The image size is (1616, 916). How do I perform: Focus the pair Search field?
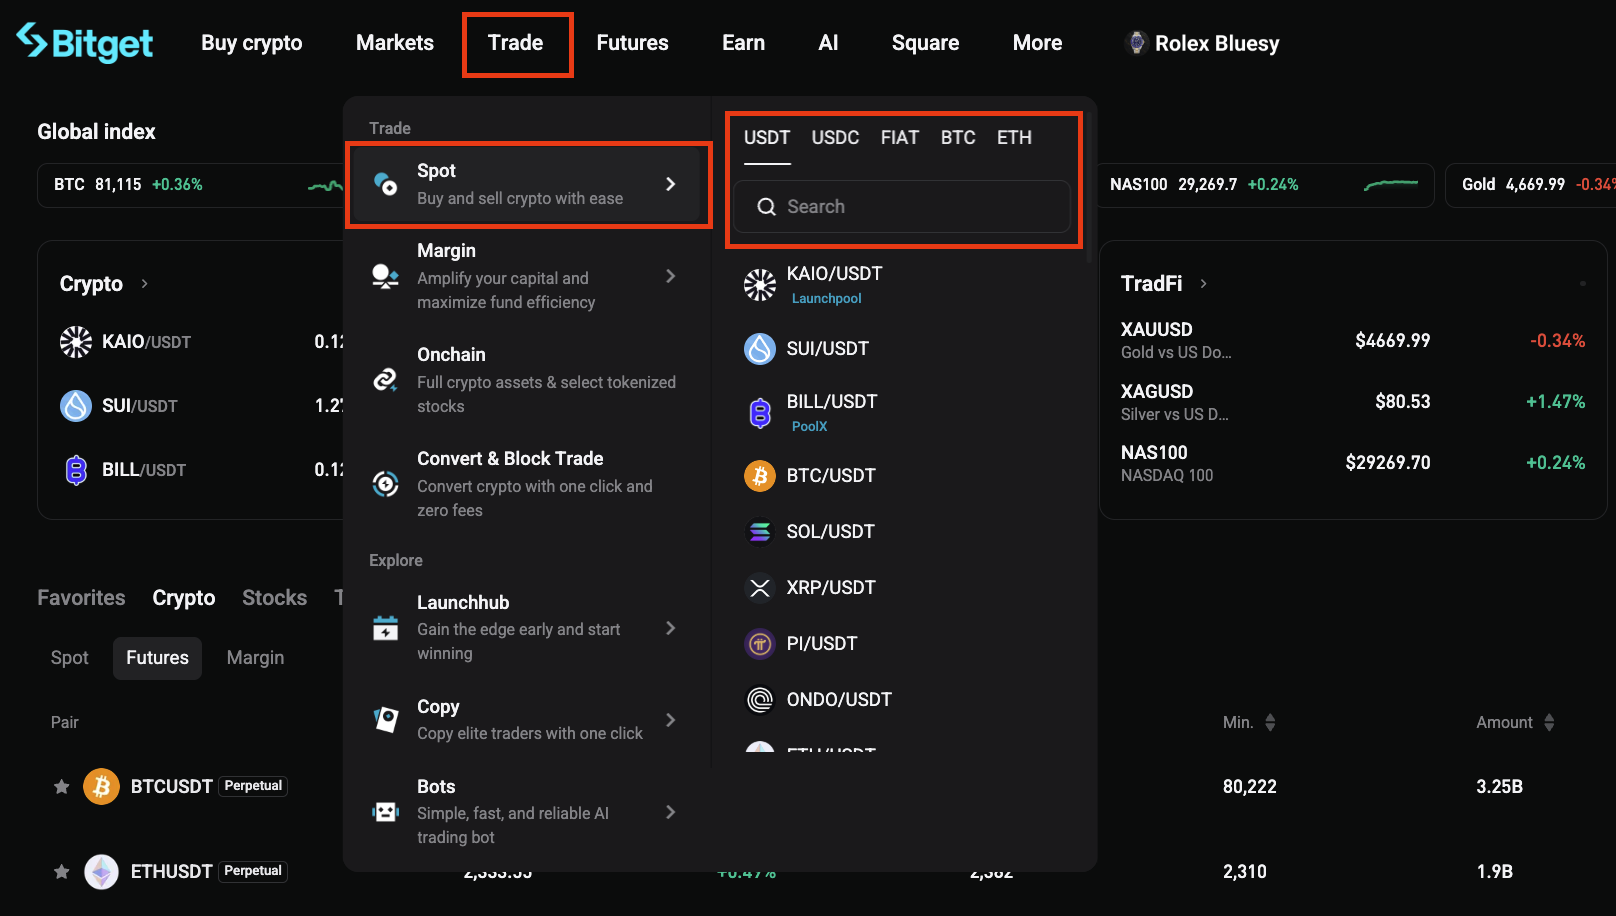point(902,207)
